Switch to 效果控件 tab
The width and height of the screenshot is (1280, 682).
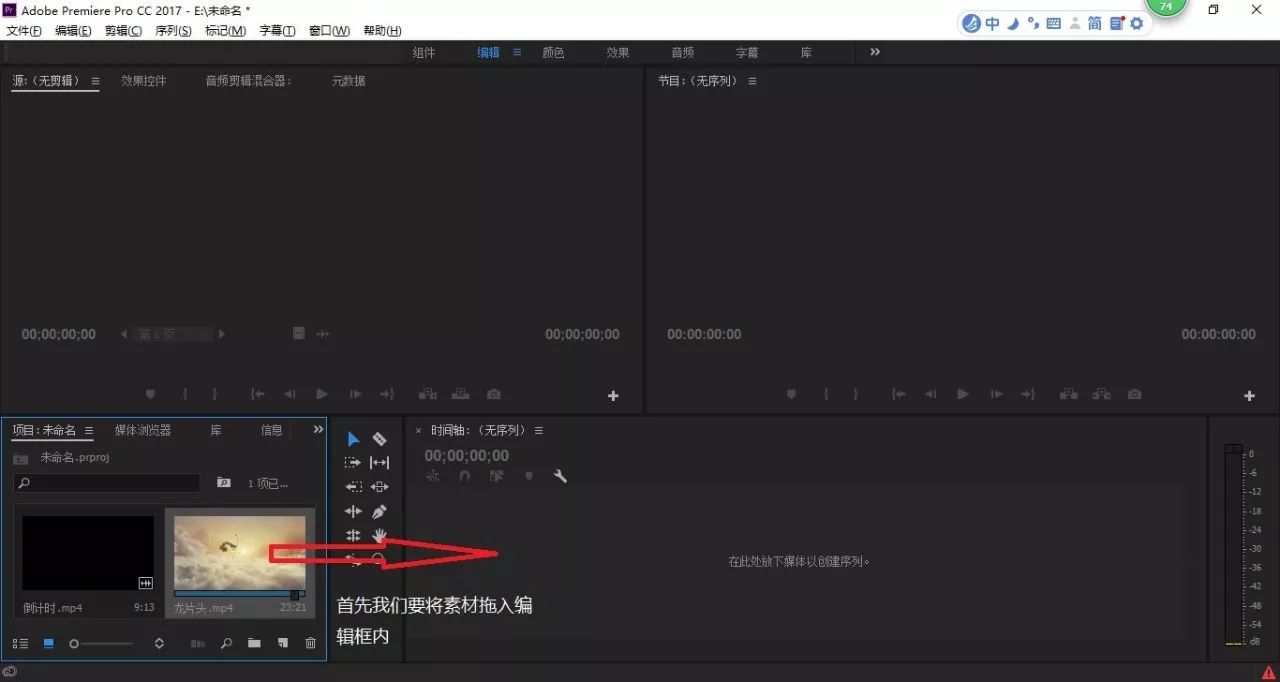[x=143, y=81]
